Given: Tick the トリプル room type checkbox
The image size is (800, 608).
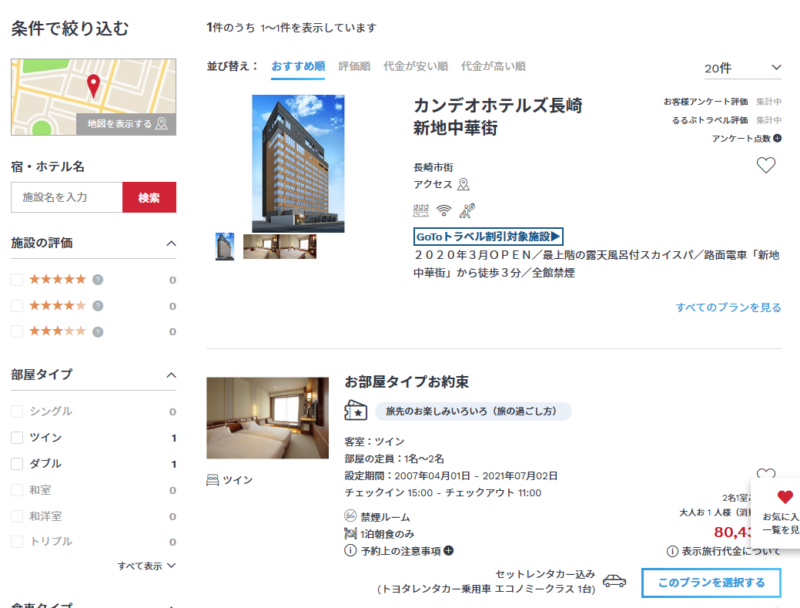Looking at the screenshot, I should click(x=17, y=542).
